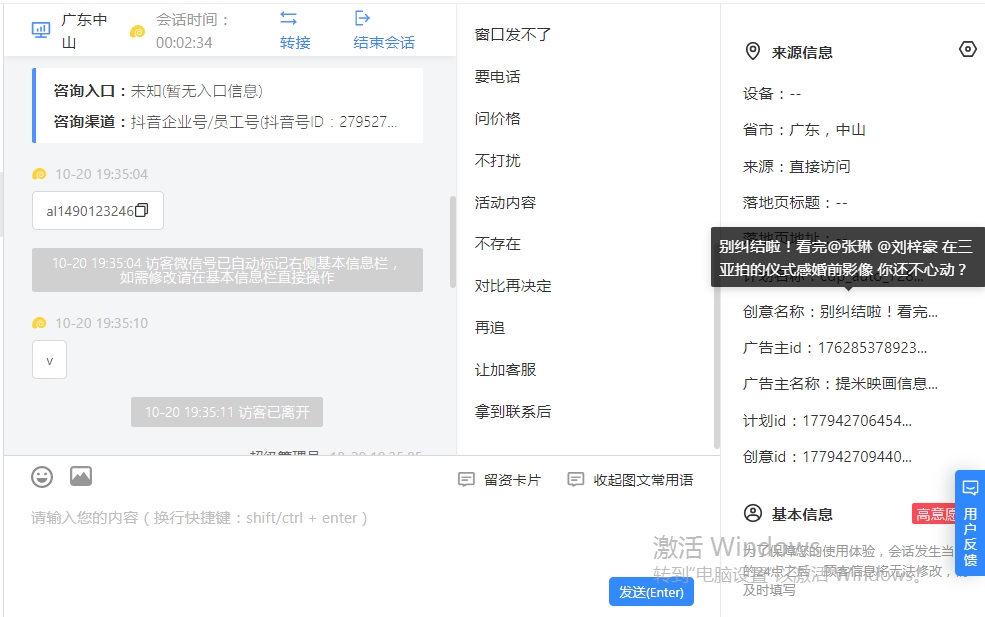Open the image upload picture icon
Image resolution: width=985 pixels, height=617 pixels.
click(x=80, y=476)
